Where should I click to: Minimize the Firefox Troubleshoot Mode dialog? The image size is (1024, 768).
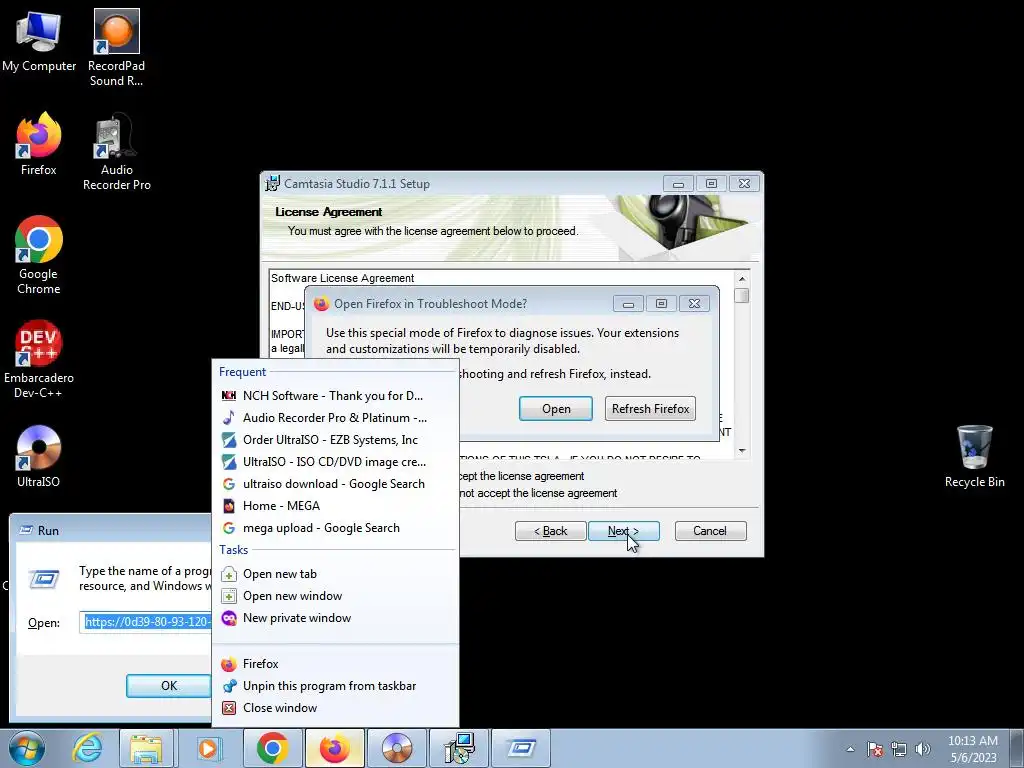pyautogui.click(x=628, y=304)
